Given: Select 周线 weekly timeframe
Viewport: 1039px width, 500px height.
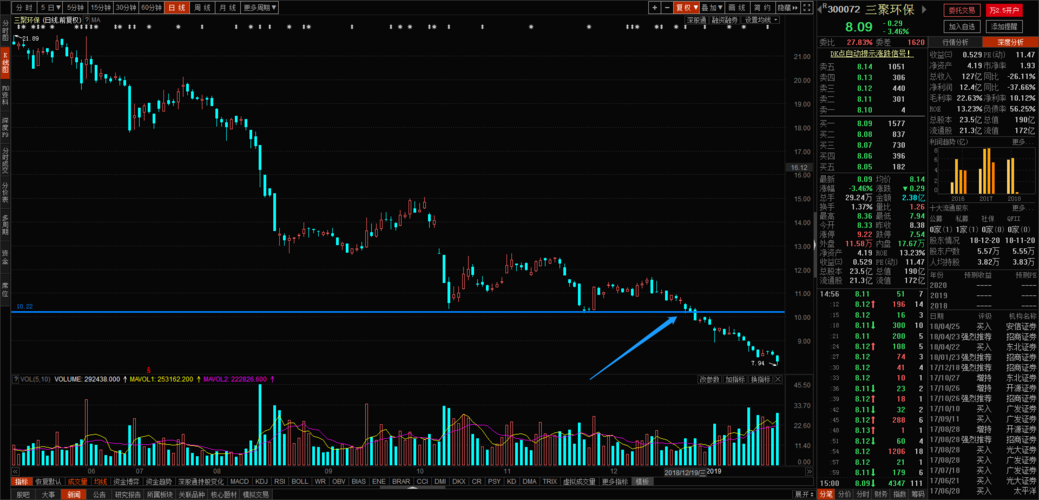Looking at the screenshot, I should point(201,7).
